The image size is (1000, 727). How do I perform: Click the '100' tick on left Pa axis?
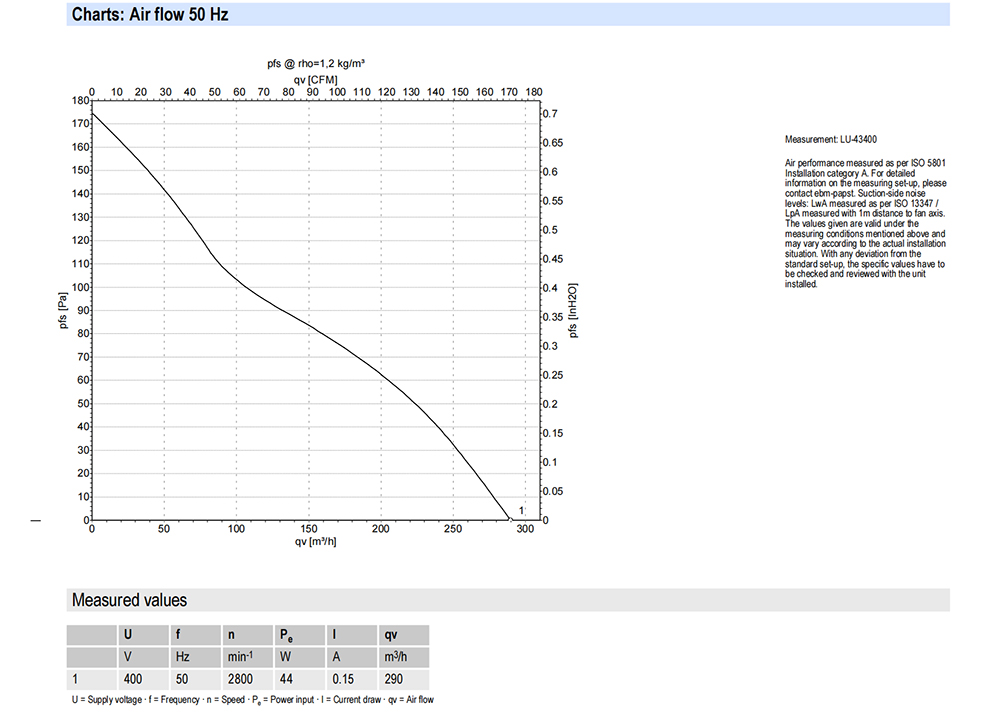[x=80, y=287]
